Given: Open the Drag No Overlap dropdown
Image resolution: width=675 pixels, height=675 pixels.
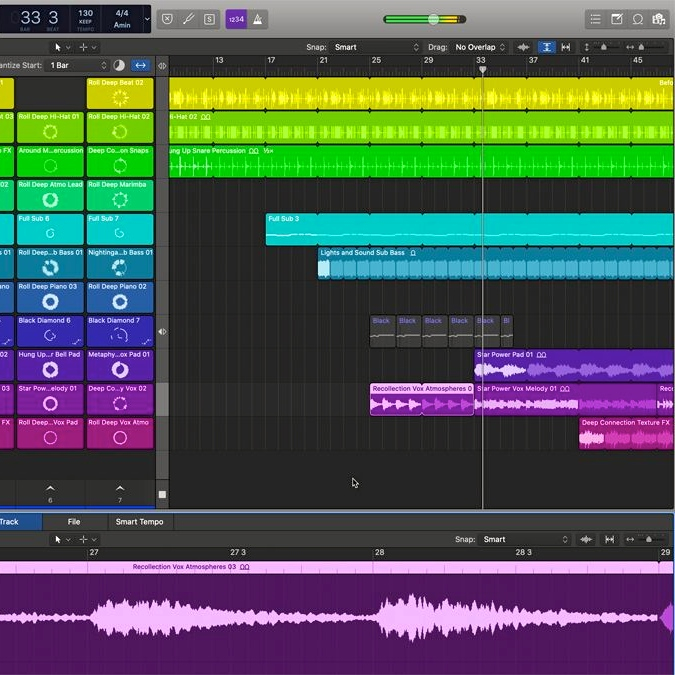Looking at the screenshot, I should coord(480,47).
